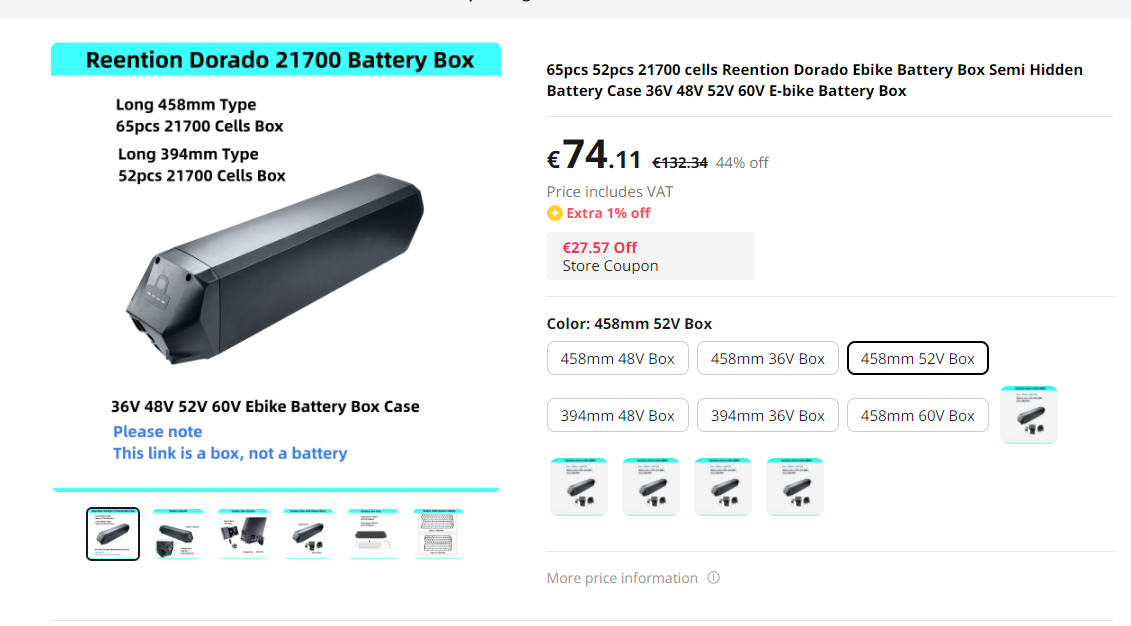Select the currently highlighted first gallery thumbnail
The height and width of the screenshot is (626, 1131).
click(x=113, y=533)
